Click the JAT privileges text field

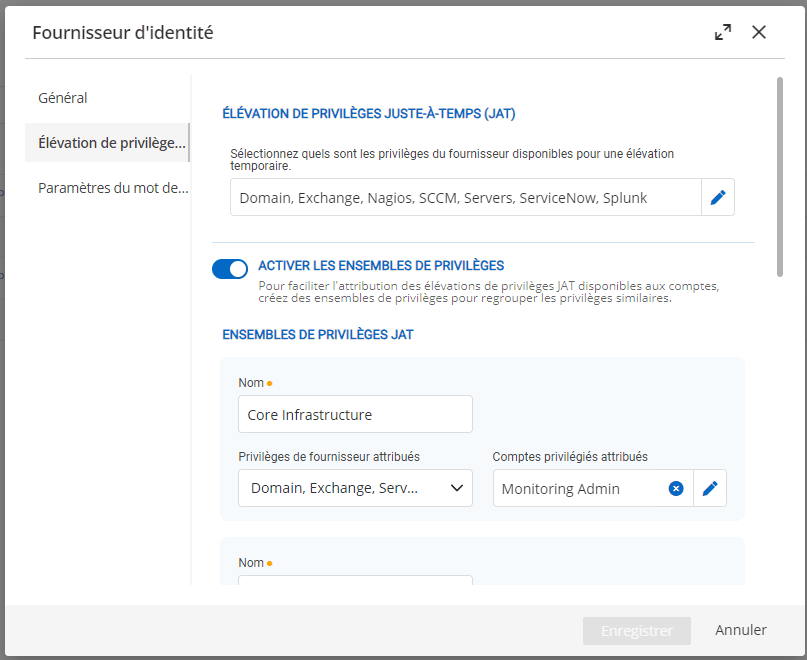point(465,198)
